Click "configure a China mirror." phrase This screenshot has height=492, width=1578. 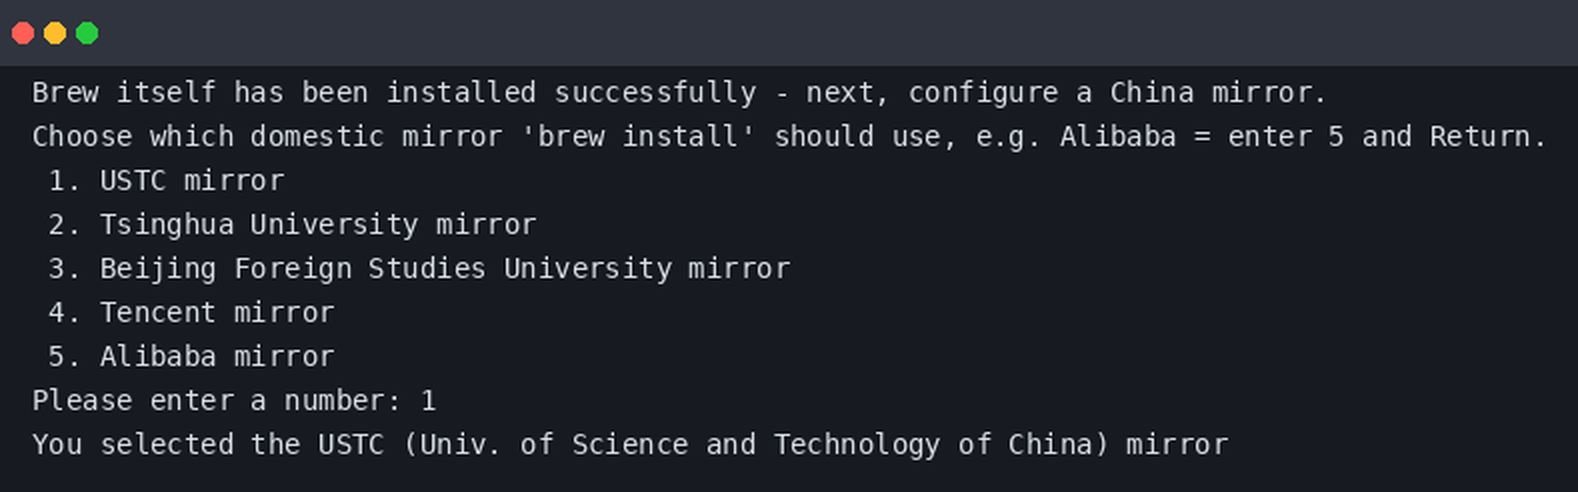[1117, 92]
